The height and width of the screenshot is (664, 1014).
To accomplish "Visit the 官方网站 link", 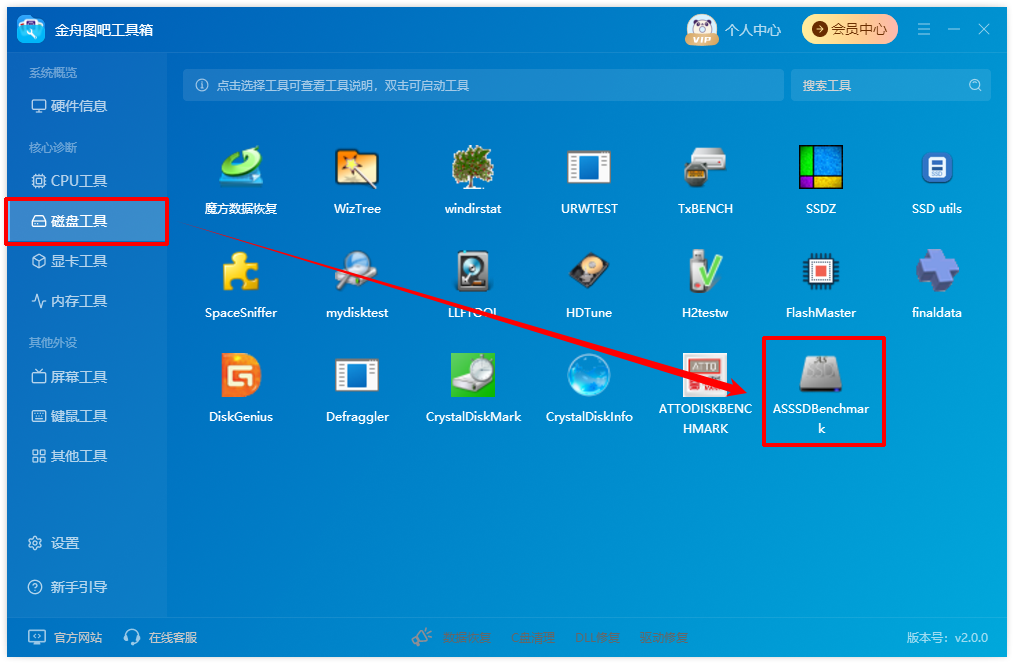I will pyautogui.click(x=65, y=637).
